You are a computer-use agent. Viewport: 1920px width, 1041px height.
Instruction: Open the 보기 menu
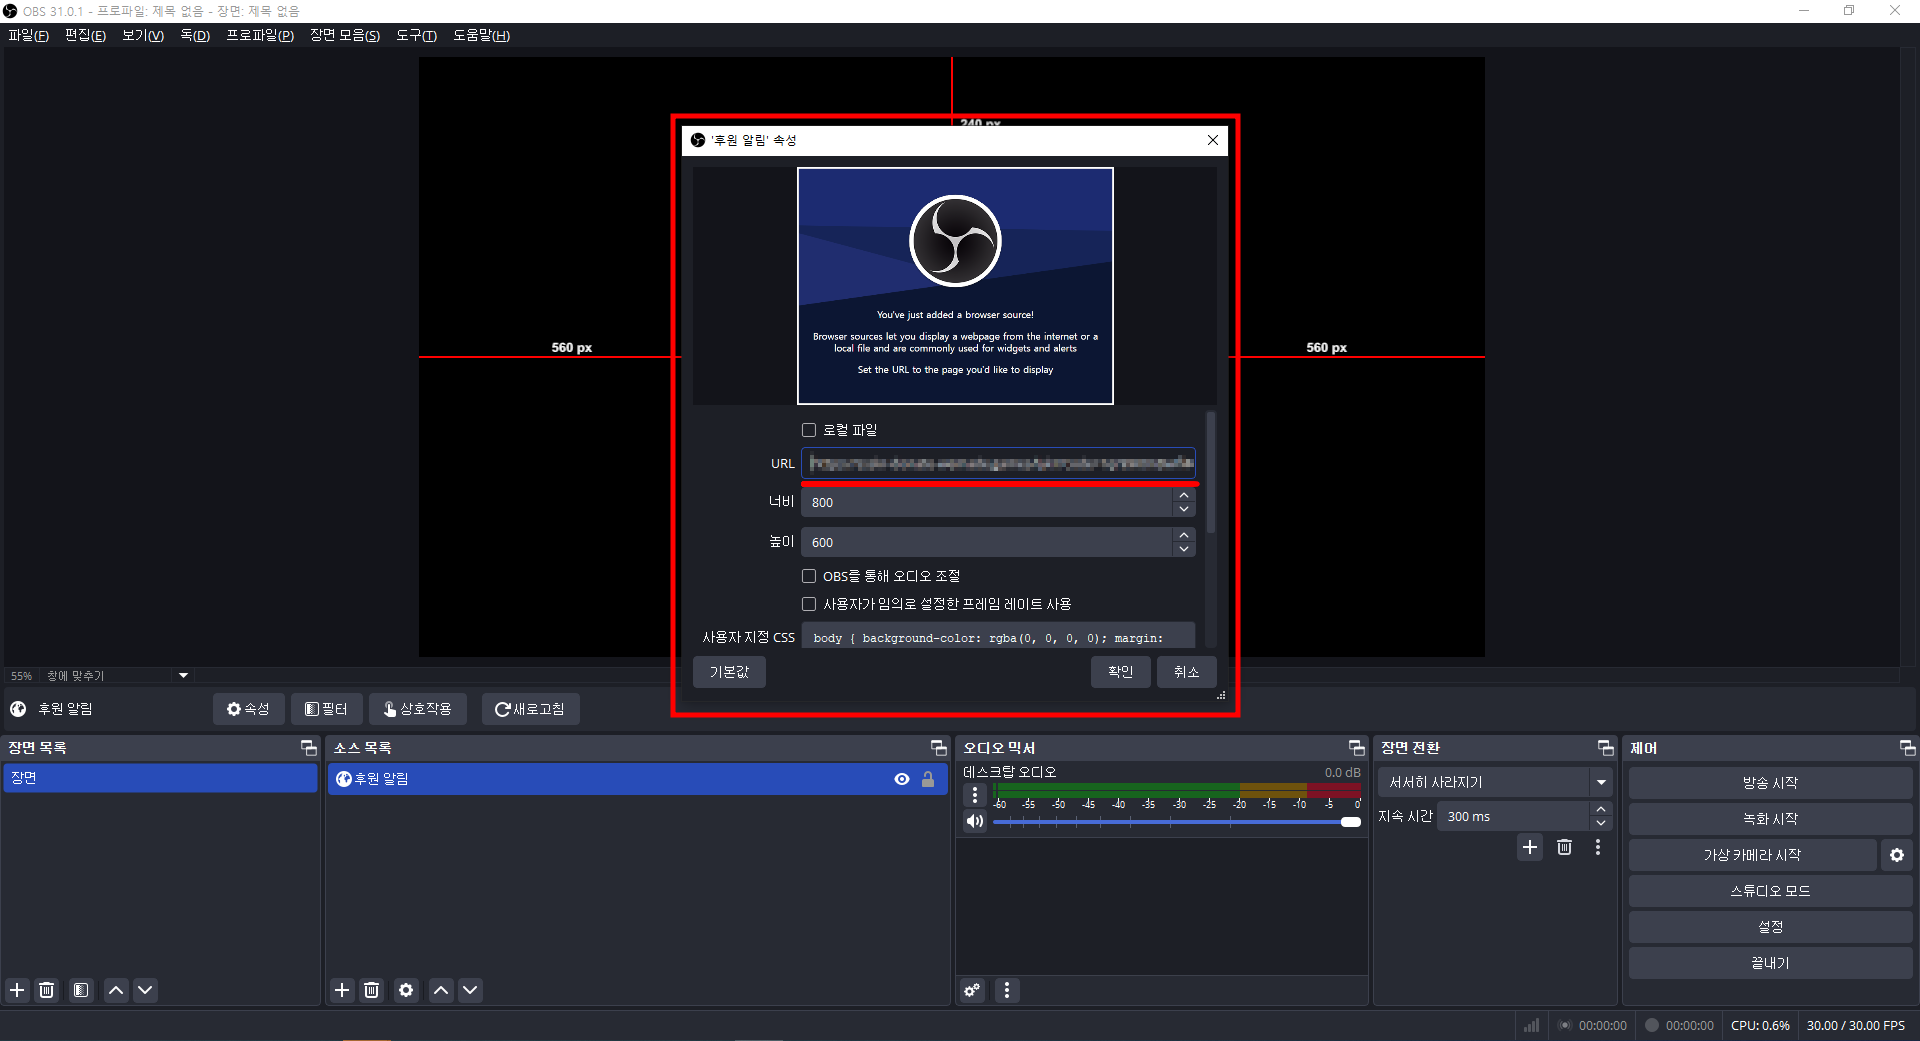(x=143, y=35)
